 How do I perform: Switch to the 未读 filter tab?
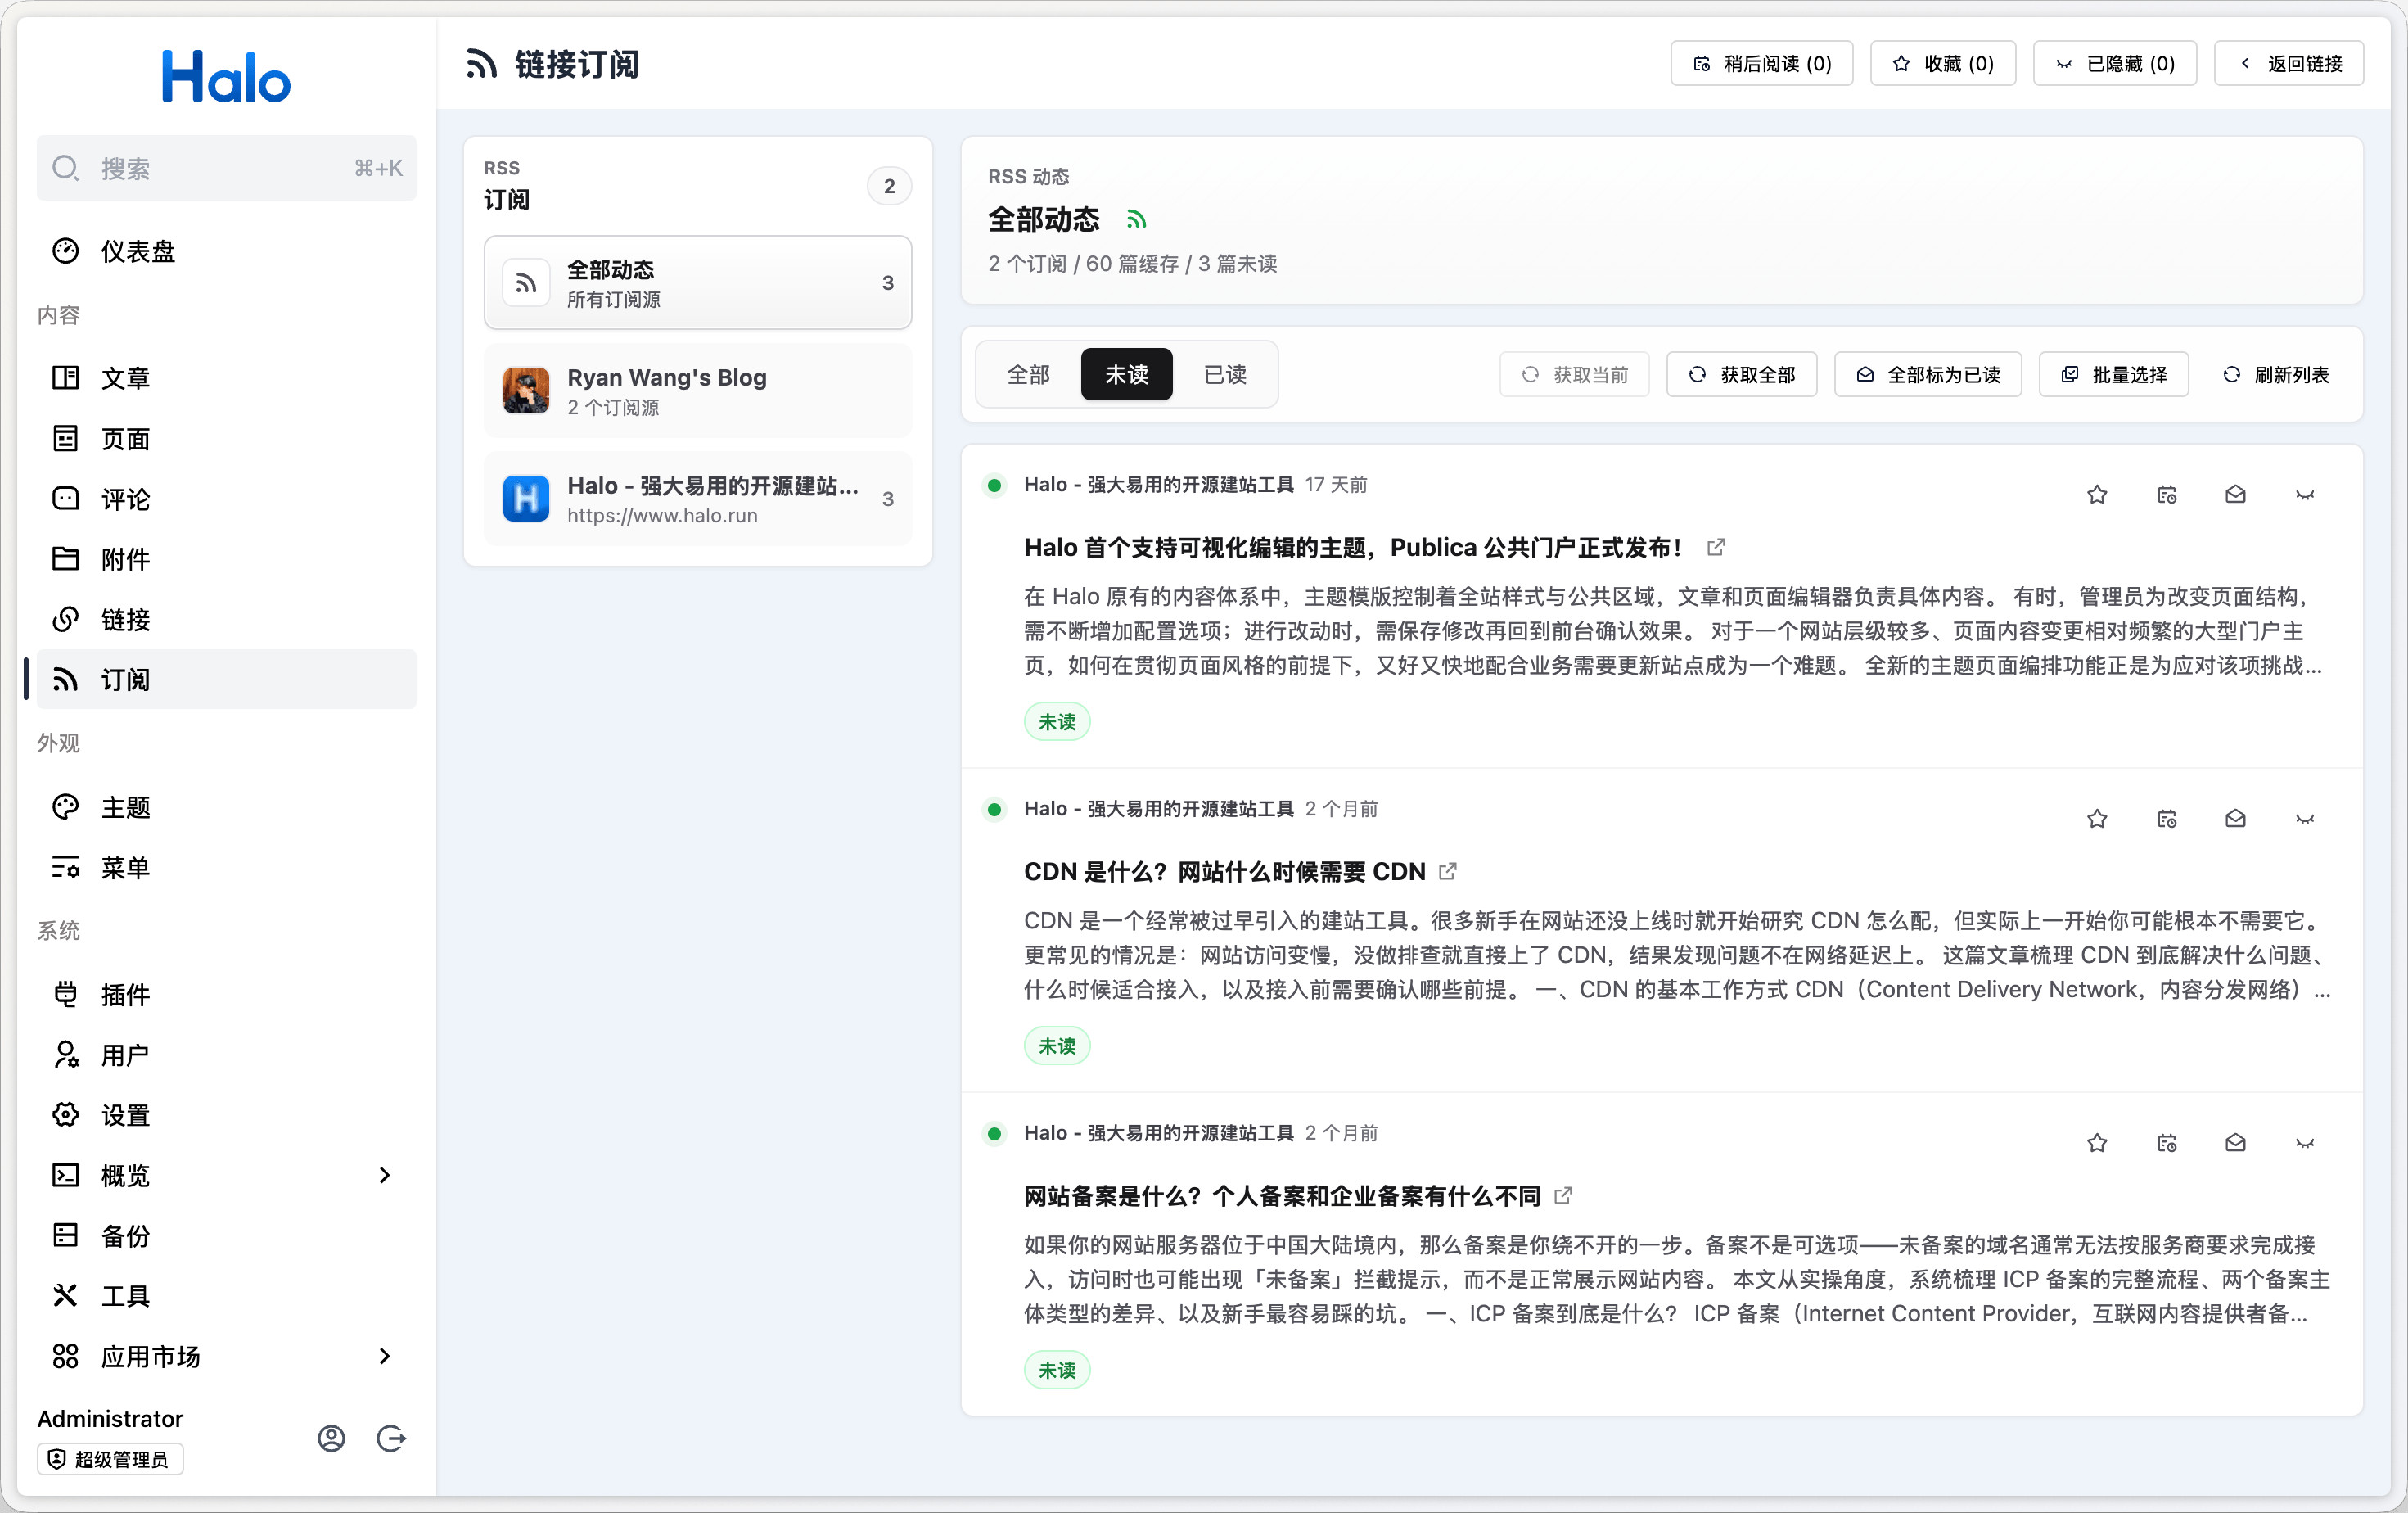coord(1126,374)
